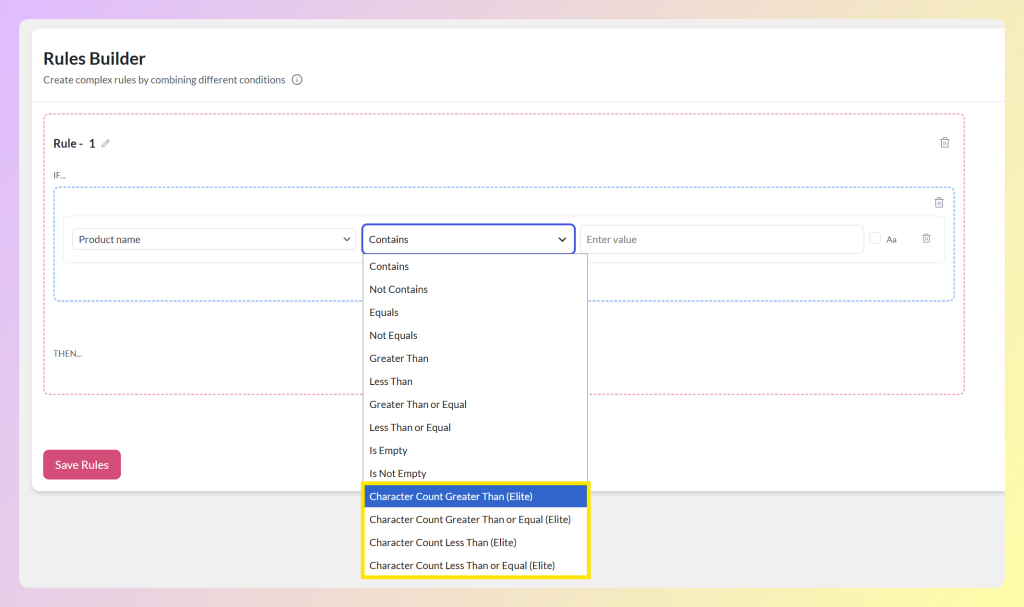Delete Rule 1 with the top trash icon

click(944, 142)
